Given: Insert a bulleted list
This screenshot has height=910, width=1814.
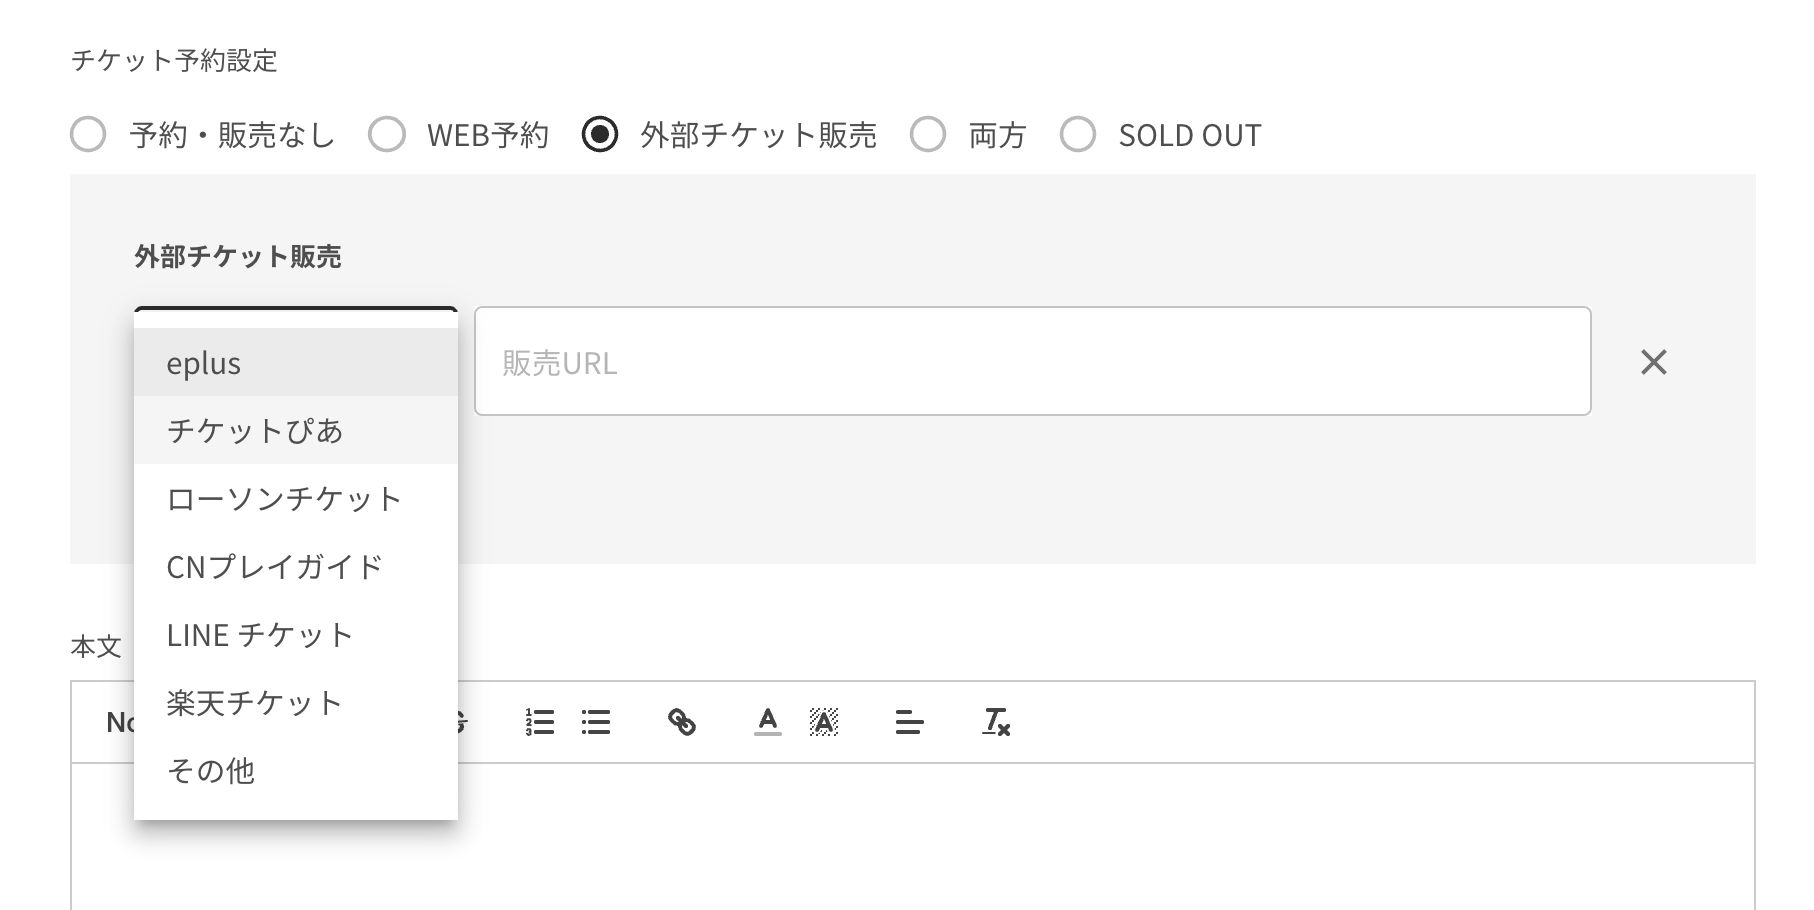Looking at the screenshot, I should pos(596,722).
